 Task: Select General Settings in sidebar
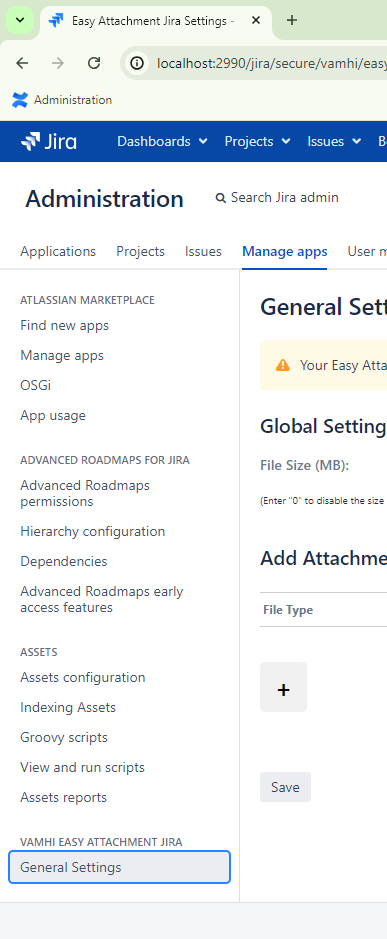[x=119, y=867]
